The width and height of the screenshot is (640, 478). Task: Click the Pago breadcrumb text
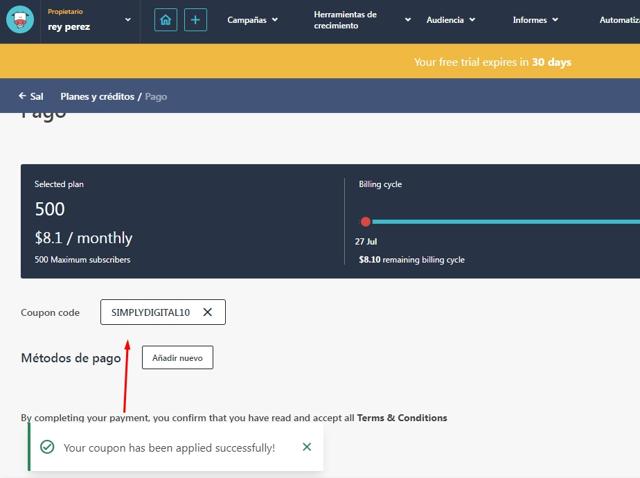click(156, 97)
